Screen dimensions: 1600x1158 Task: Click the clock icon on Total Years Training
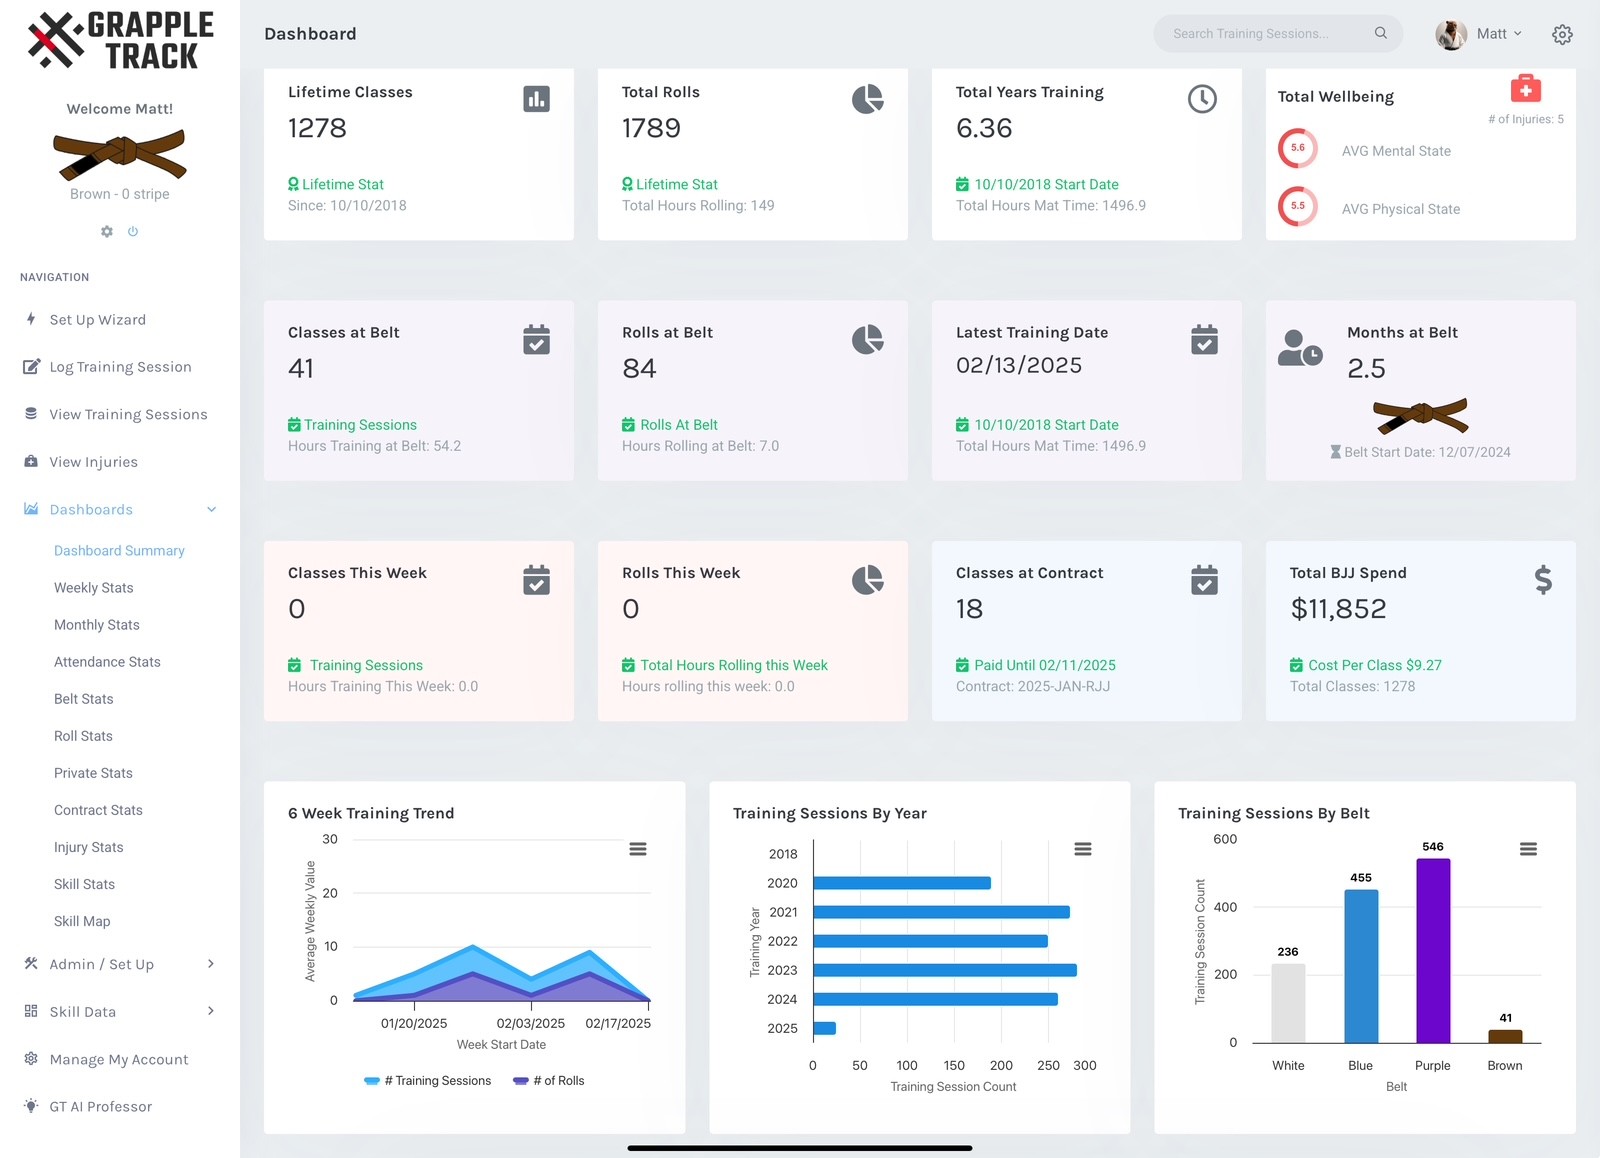click(1202, 99)
